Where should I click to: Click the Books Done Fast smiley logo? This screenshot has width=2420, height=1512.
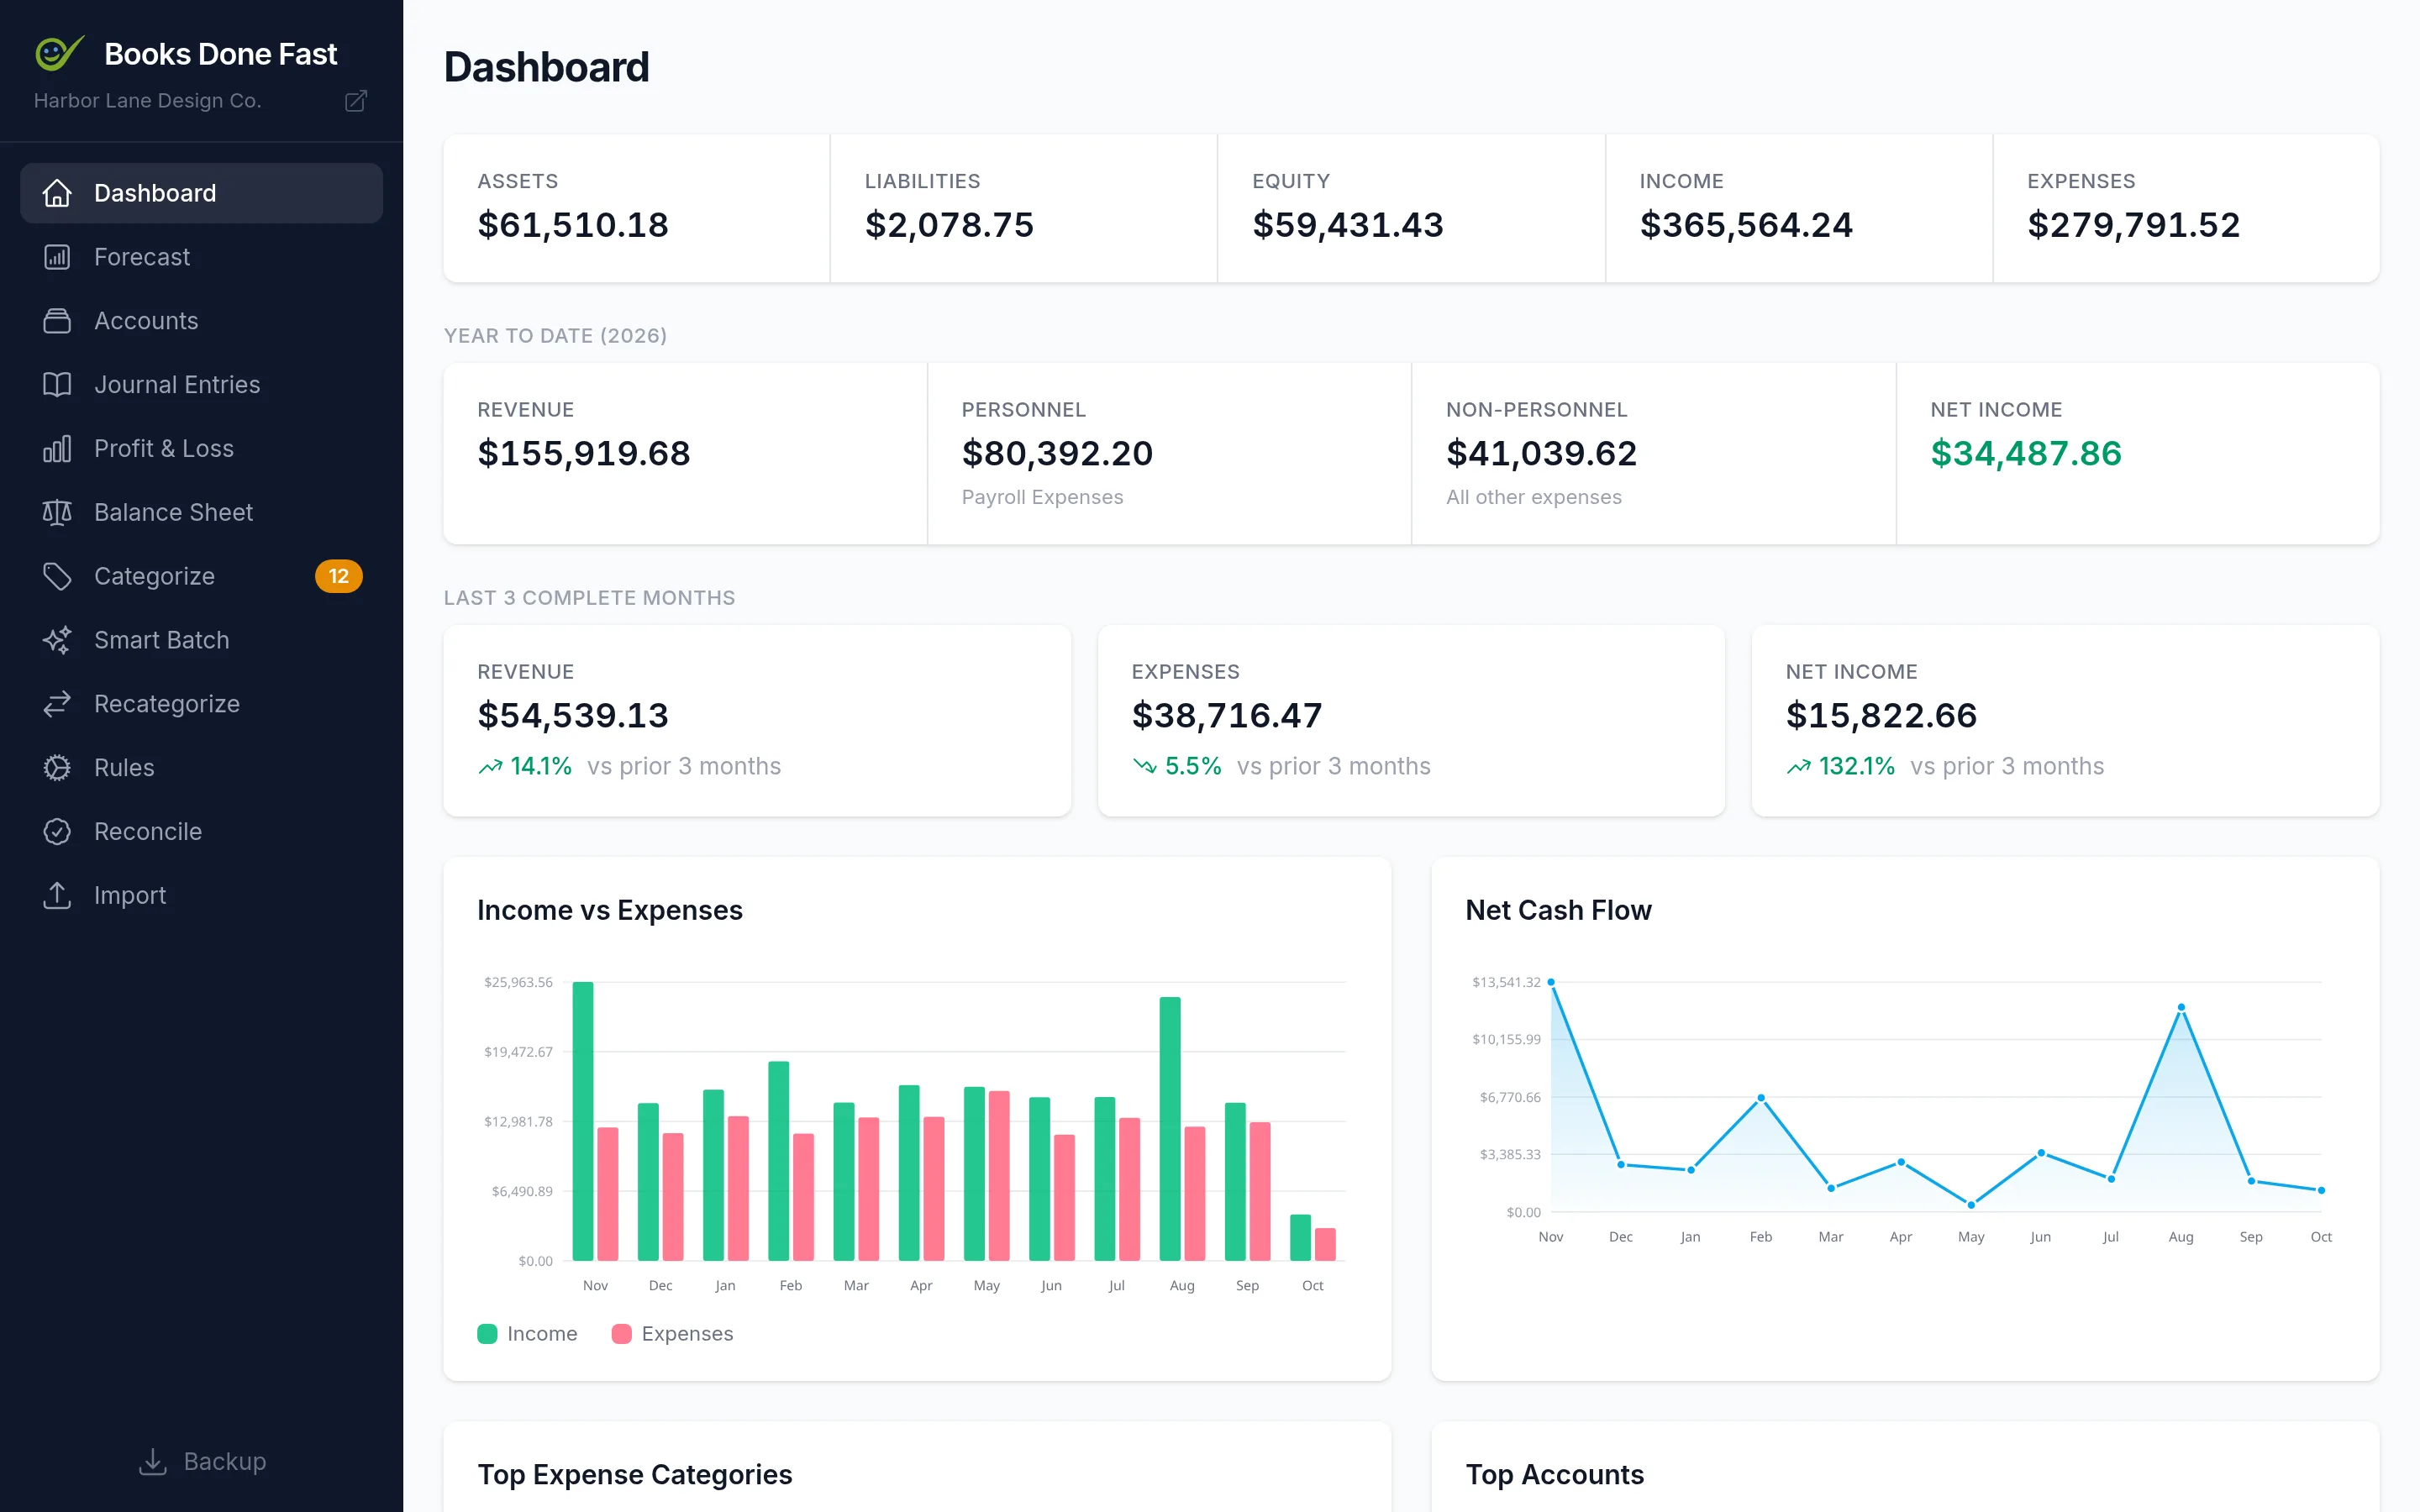click(x=59, y=53)
